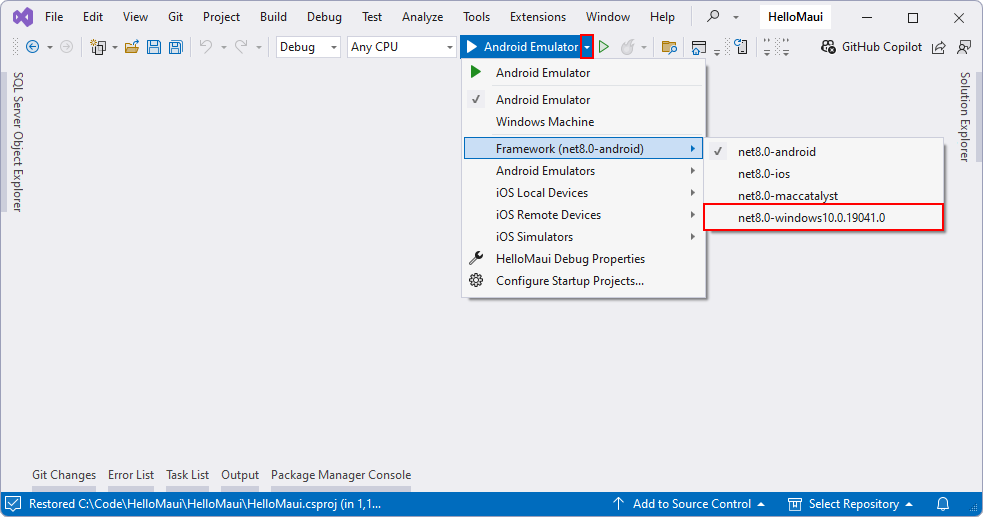Expand the New Project dropdown arrow
983x517 pixels.
(x=114, y=48)
